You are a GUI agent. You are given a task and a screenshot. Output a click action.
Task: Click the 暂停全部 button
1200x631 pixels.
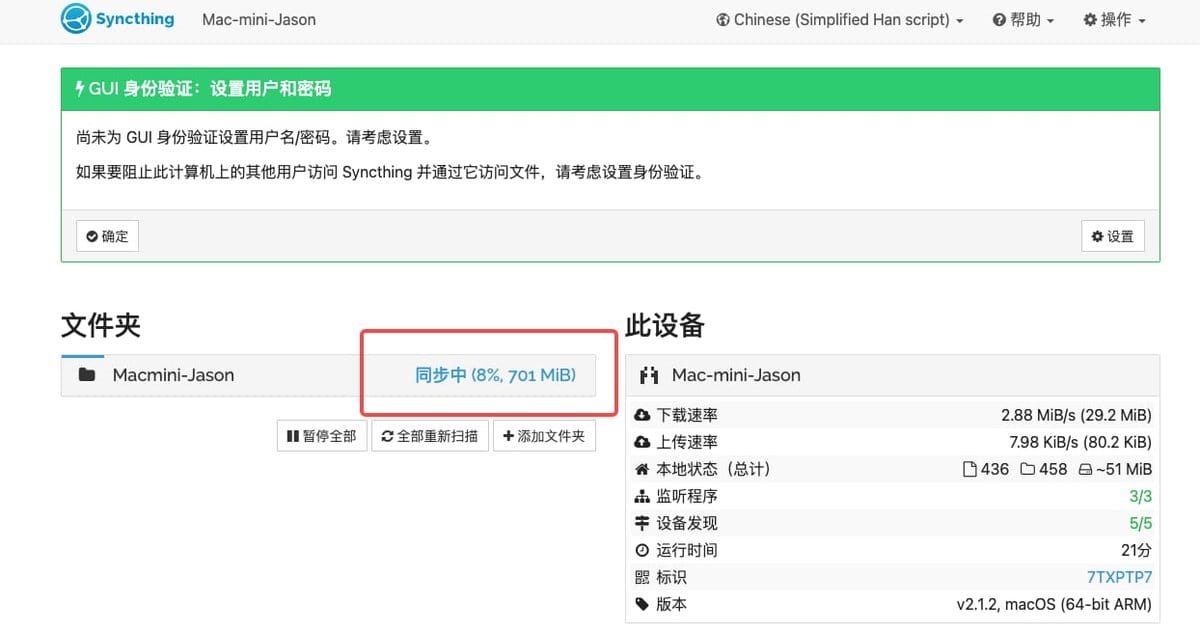[x=321, y=436]
